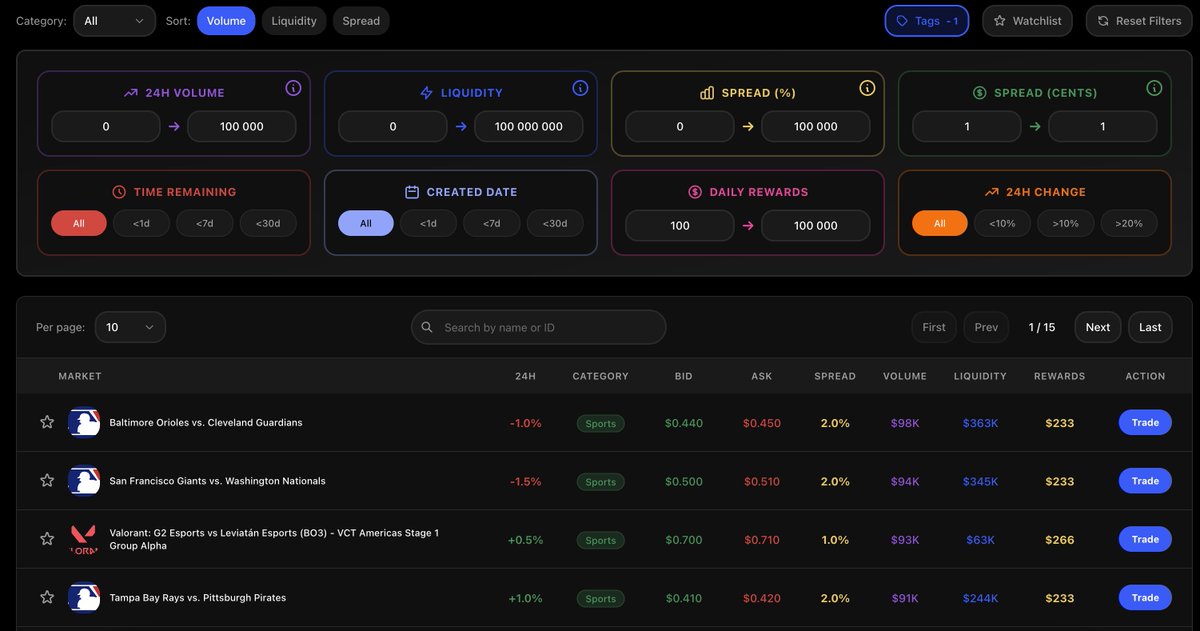Go to the Next page
Image resolution: width=1200 pixels, height=631 pixels.
(1098, 327)
